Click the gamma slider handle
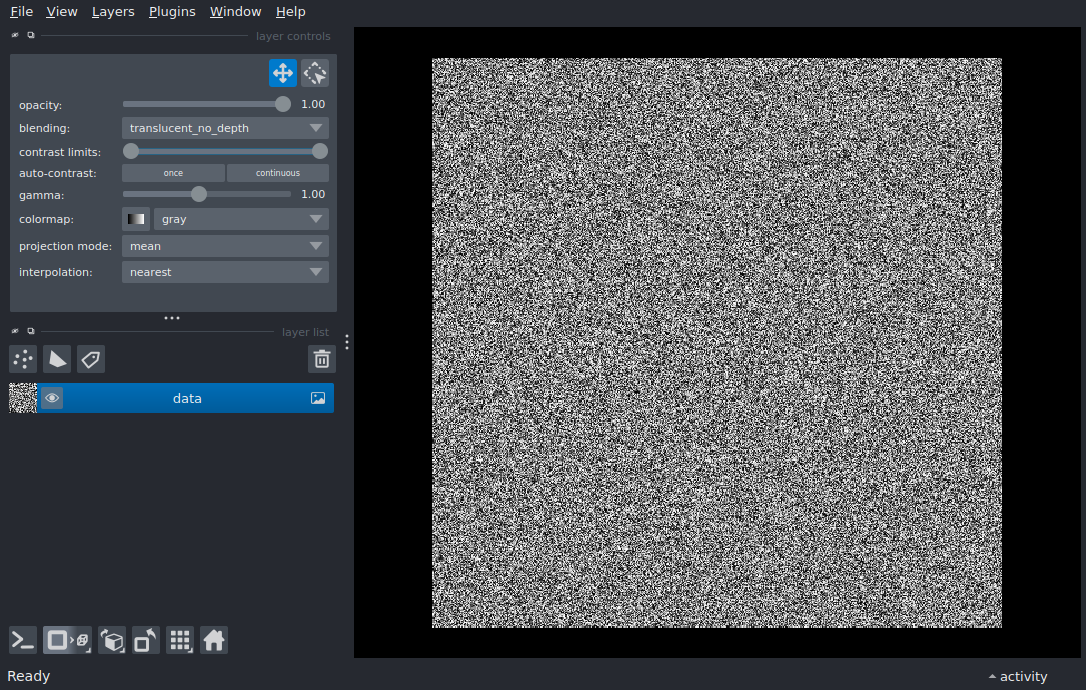 coord(199,194)
